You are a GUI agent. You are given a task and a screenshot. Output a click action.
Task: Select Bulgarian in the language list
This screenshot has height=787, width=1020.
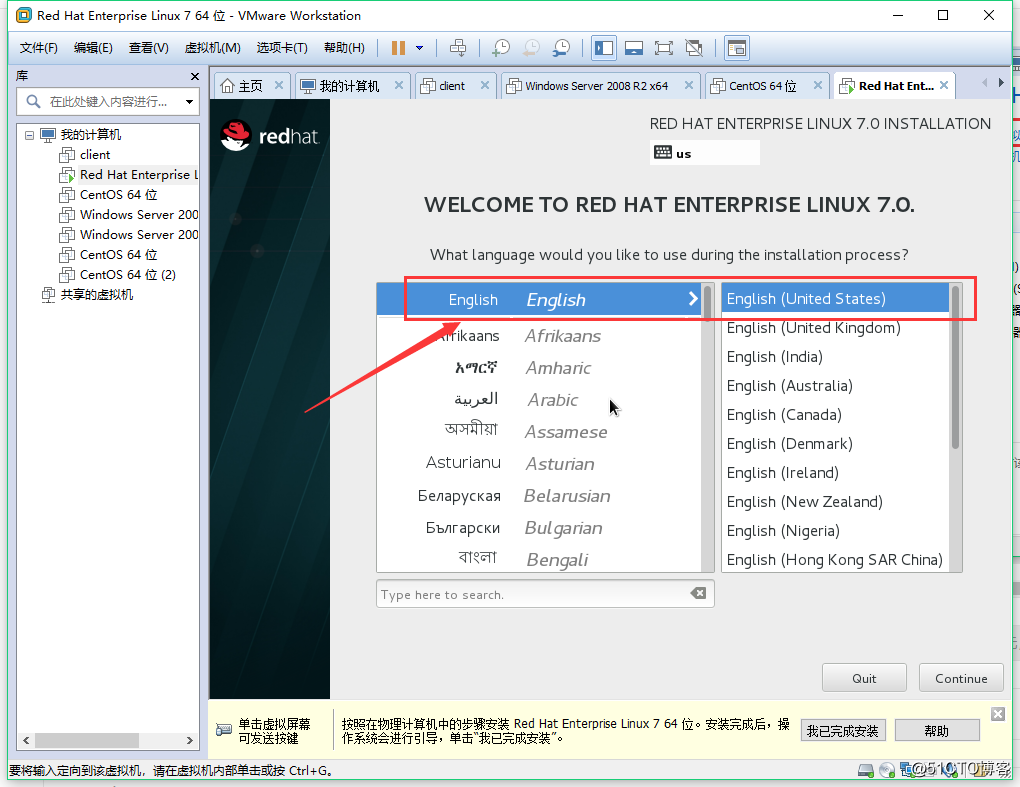pos(539,527)
